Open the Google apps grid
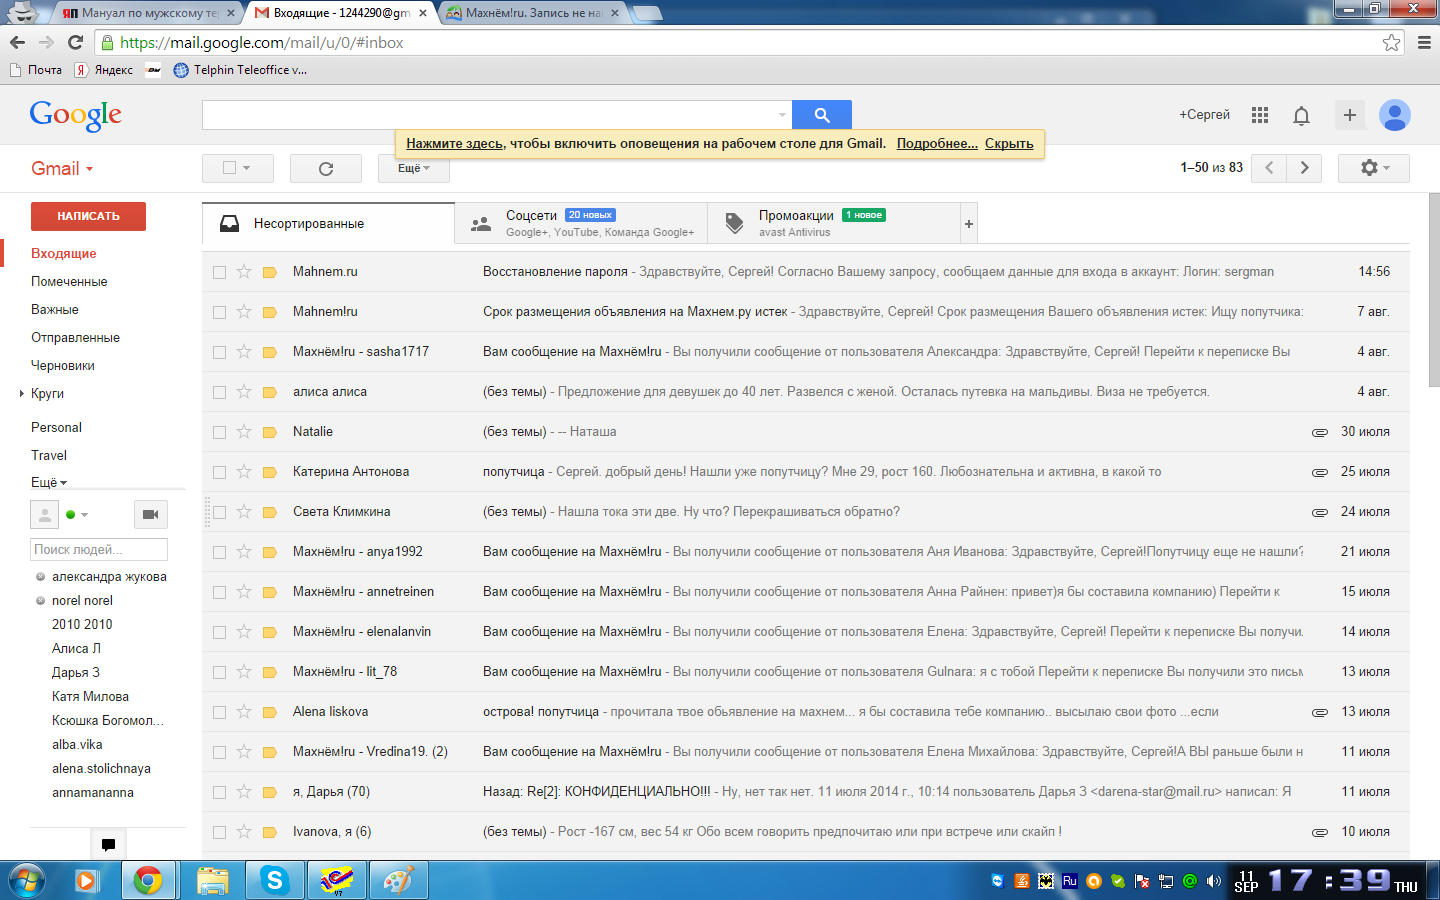1440x900 pixels. (x=1260, y=115)
